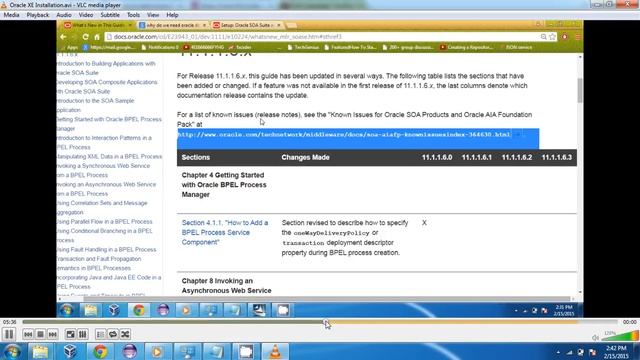Click Chrome back arrow in the video
The height and width of the screenshot is (360, 640).
pos(63,37)
